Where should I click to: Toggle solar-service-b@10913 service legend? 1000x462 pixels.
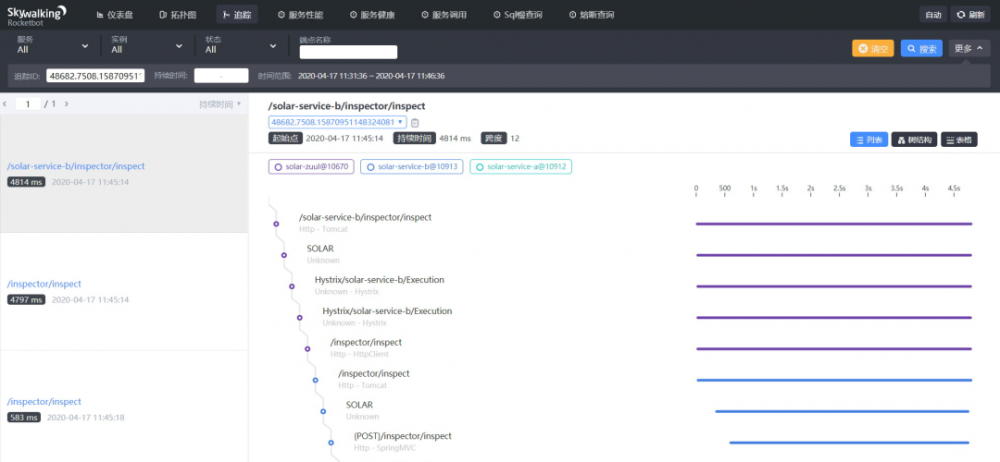click(x=410, y=167)
